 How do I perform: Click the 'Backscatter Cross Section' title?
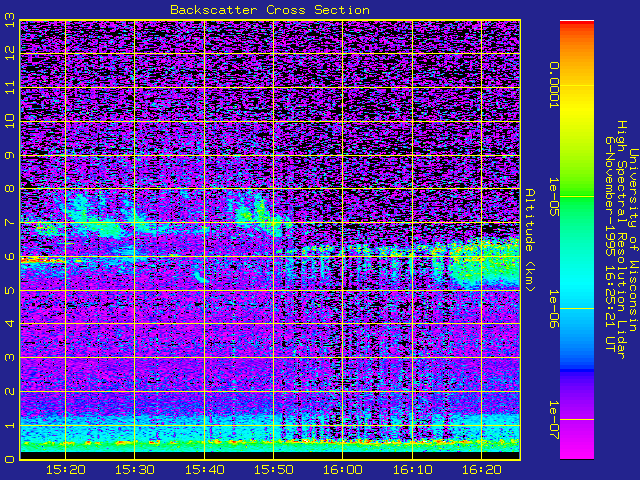coord(270,10)
